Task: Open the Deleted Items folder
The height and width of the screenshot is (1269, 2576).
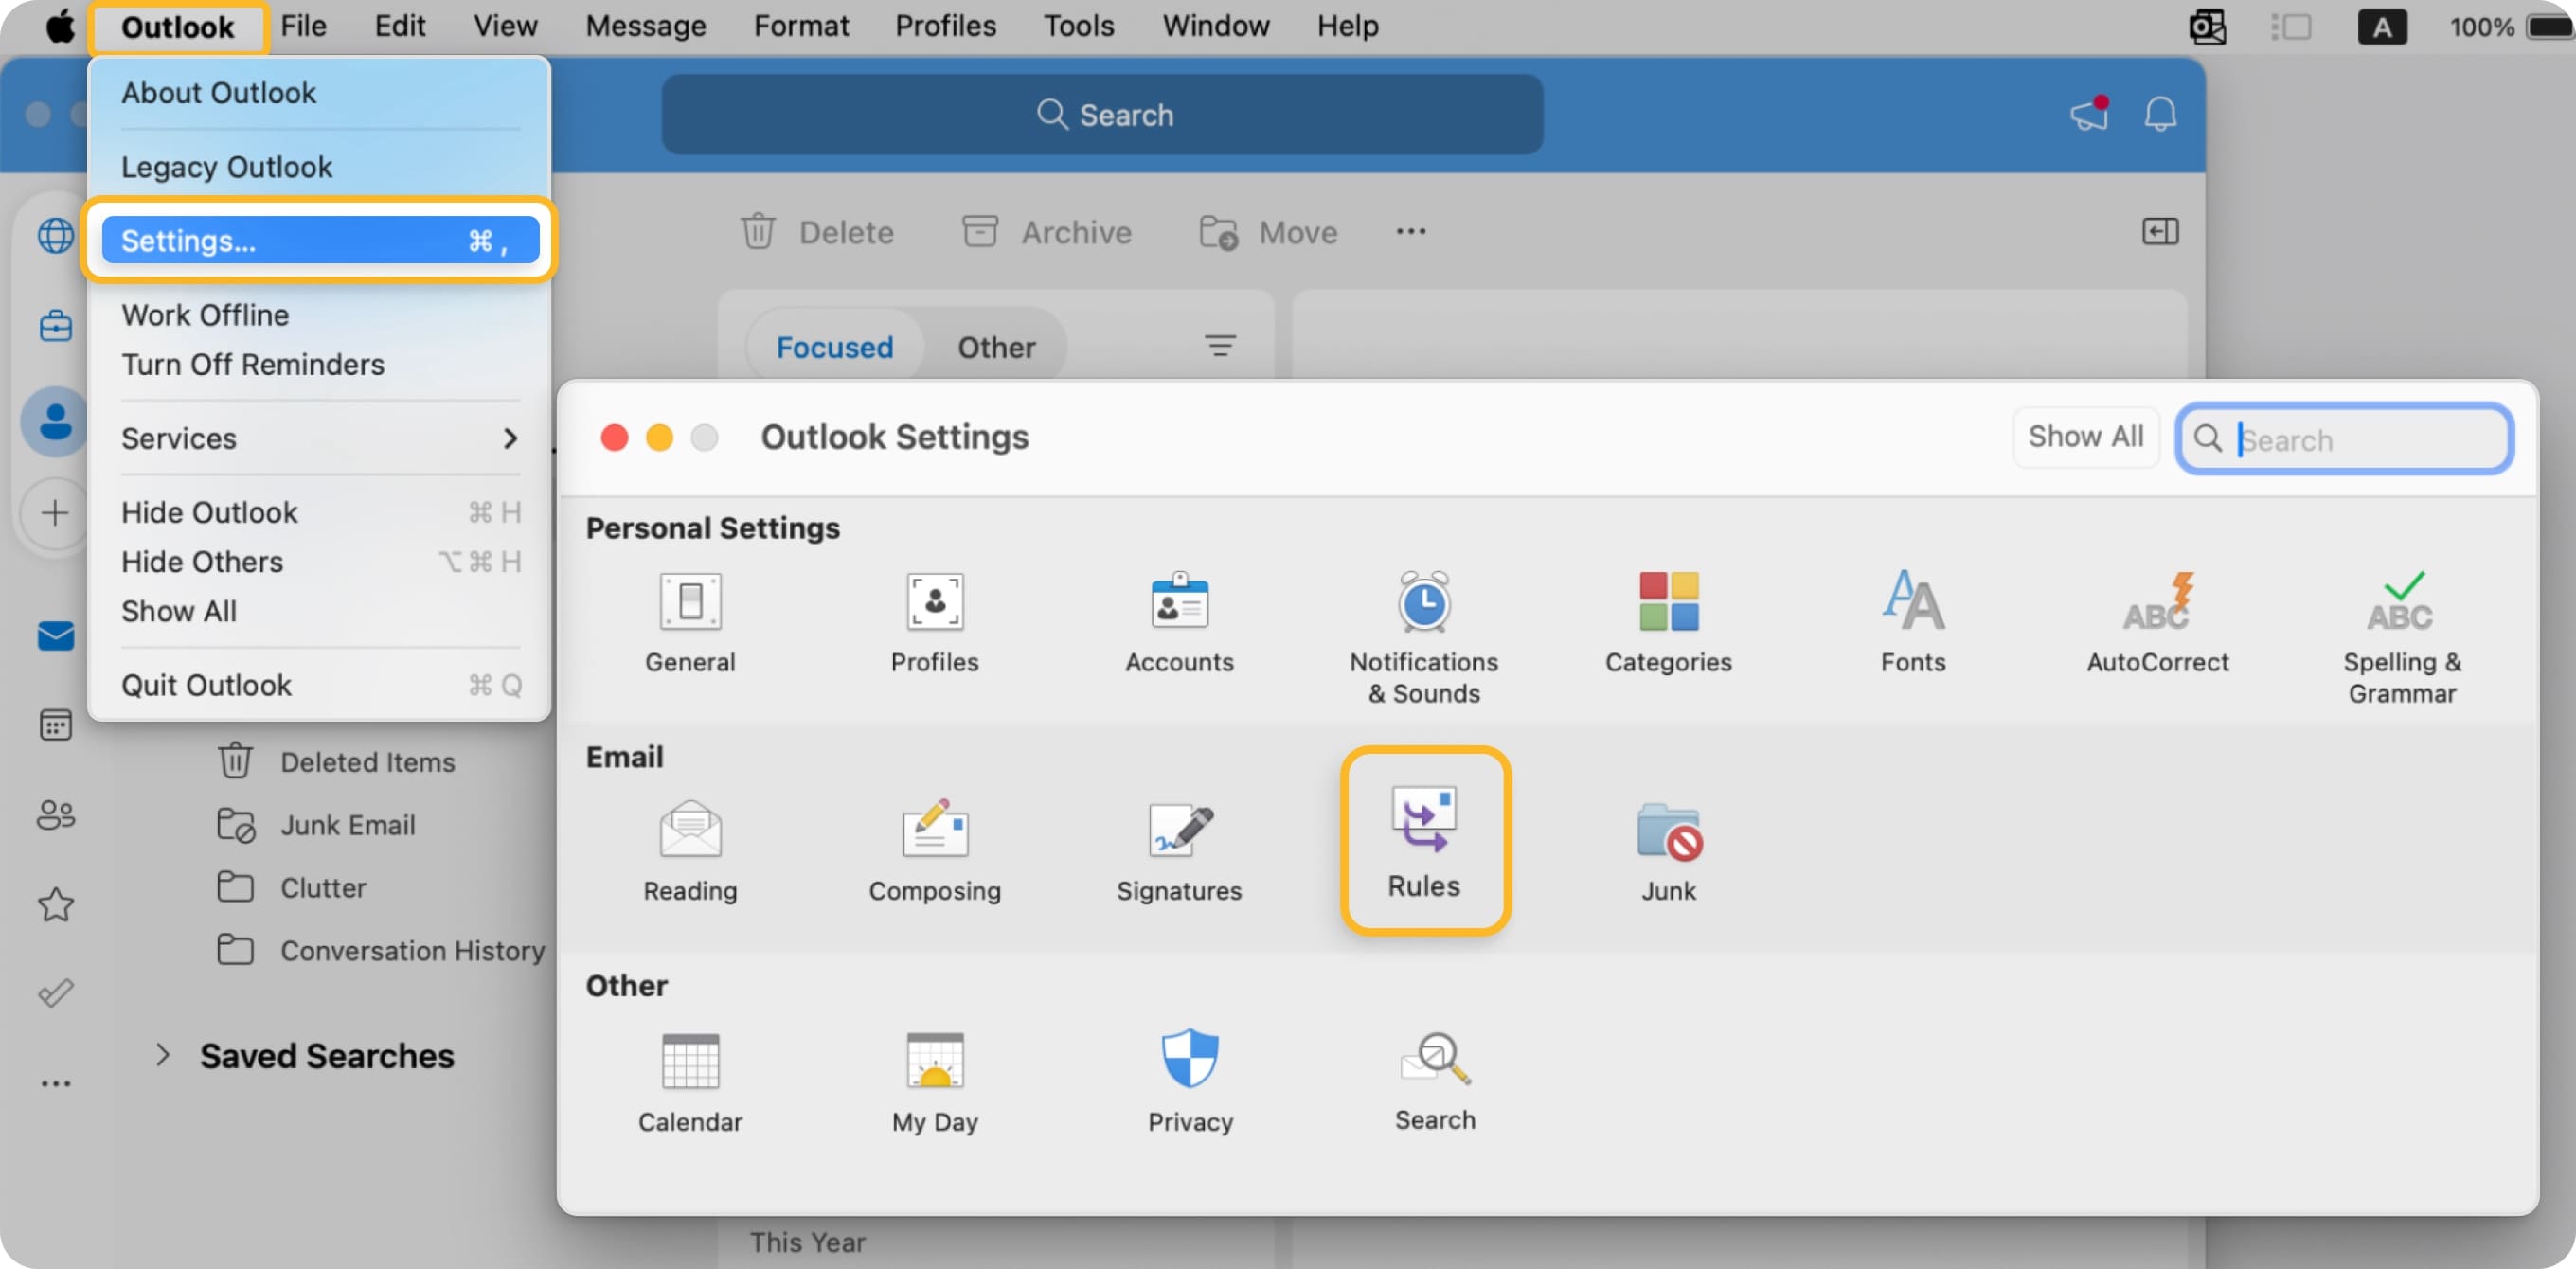Action: tap(367, 761)
